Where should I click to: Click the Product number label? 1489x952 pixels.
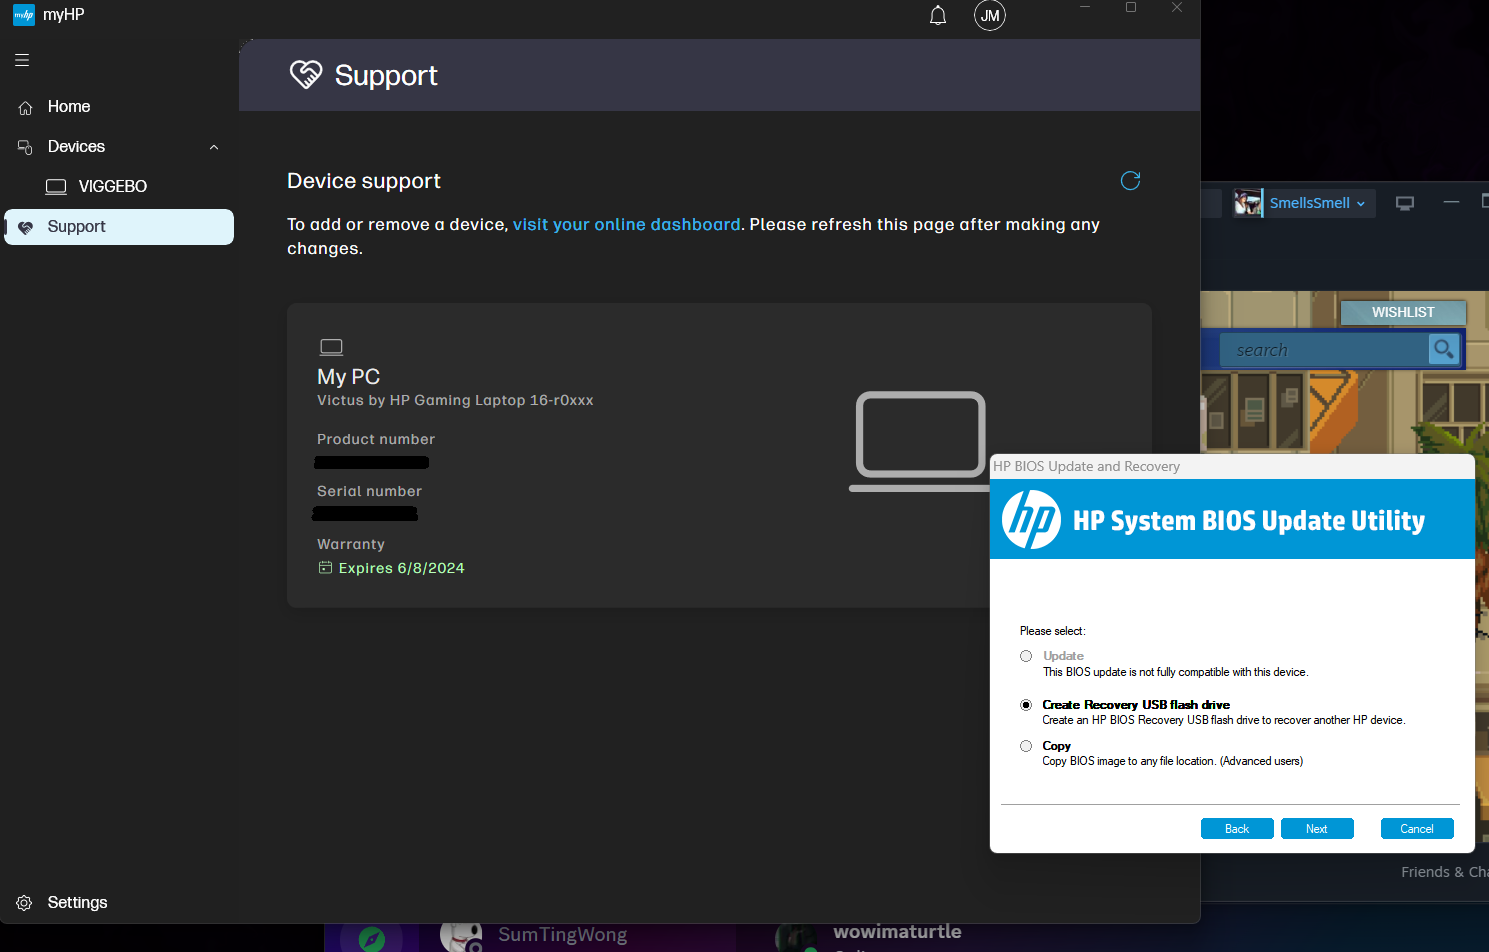376,440
